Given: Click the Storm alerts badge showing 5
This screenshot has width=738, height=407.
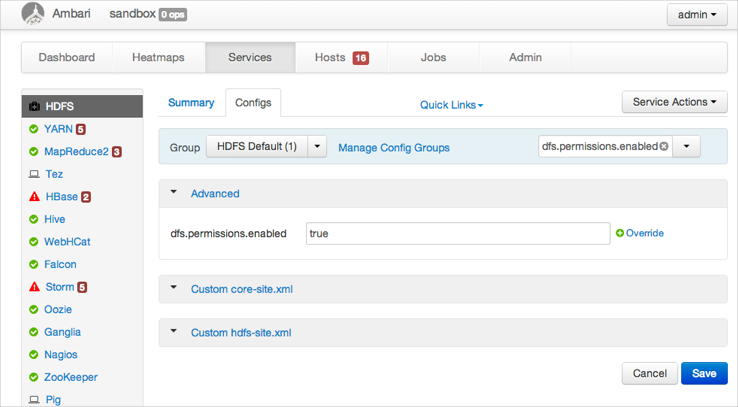Looking at the screenshot, I should (82, 287).
